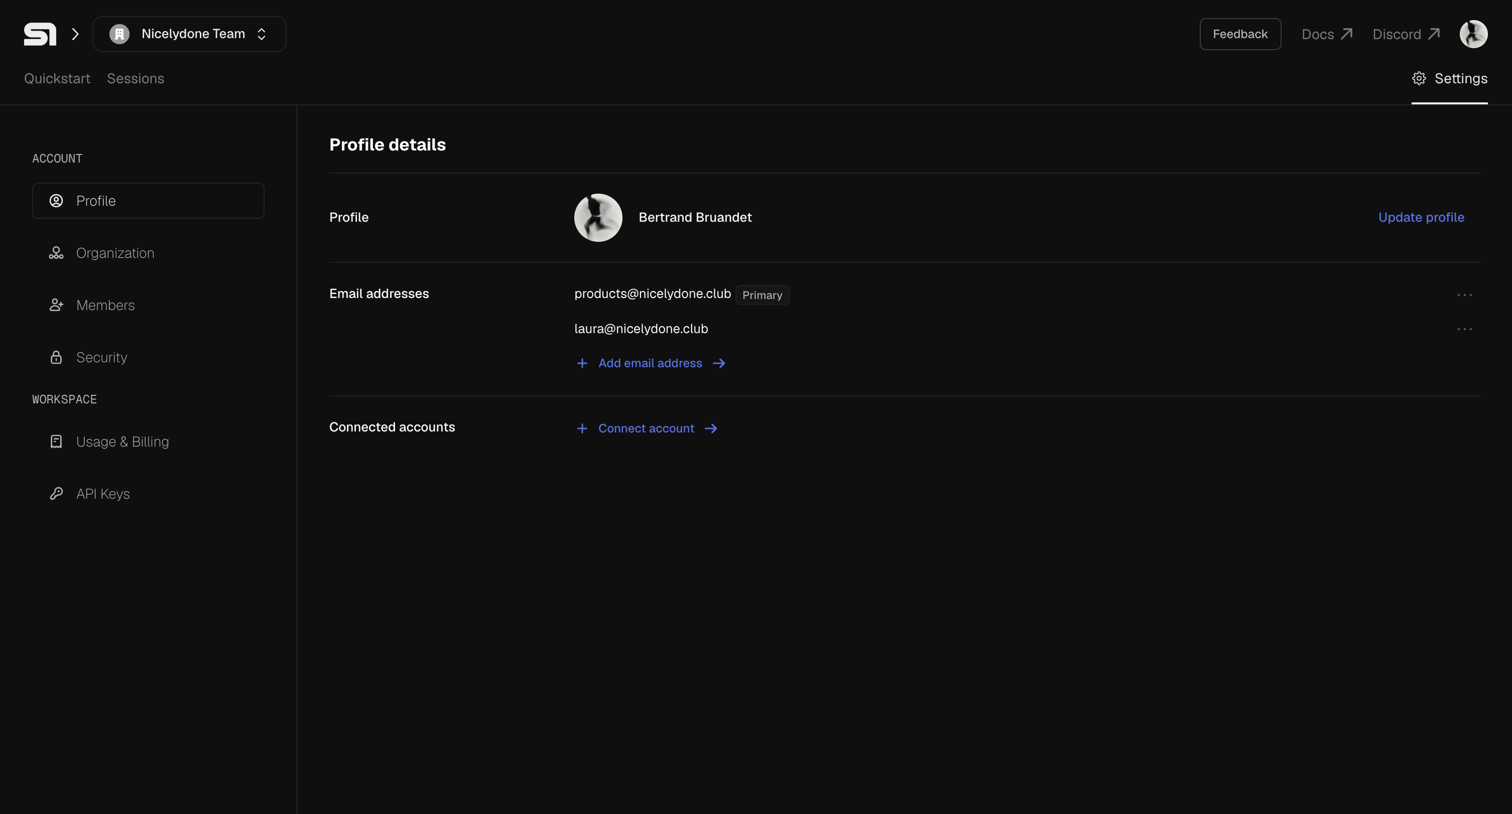
Task: Click the Docs arrow icon
Action: click(1347, 34)
